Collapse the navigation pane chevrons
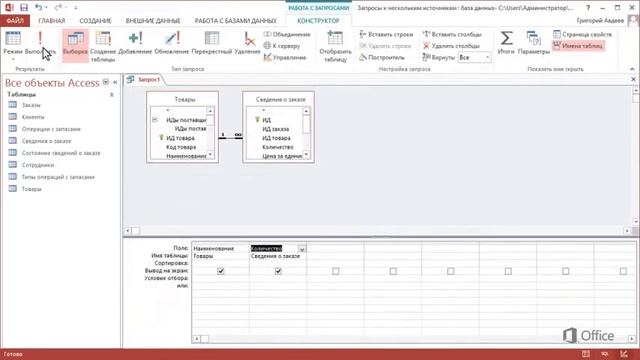 115,82
